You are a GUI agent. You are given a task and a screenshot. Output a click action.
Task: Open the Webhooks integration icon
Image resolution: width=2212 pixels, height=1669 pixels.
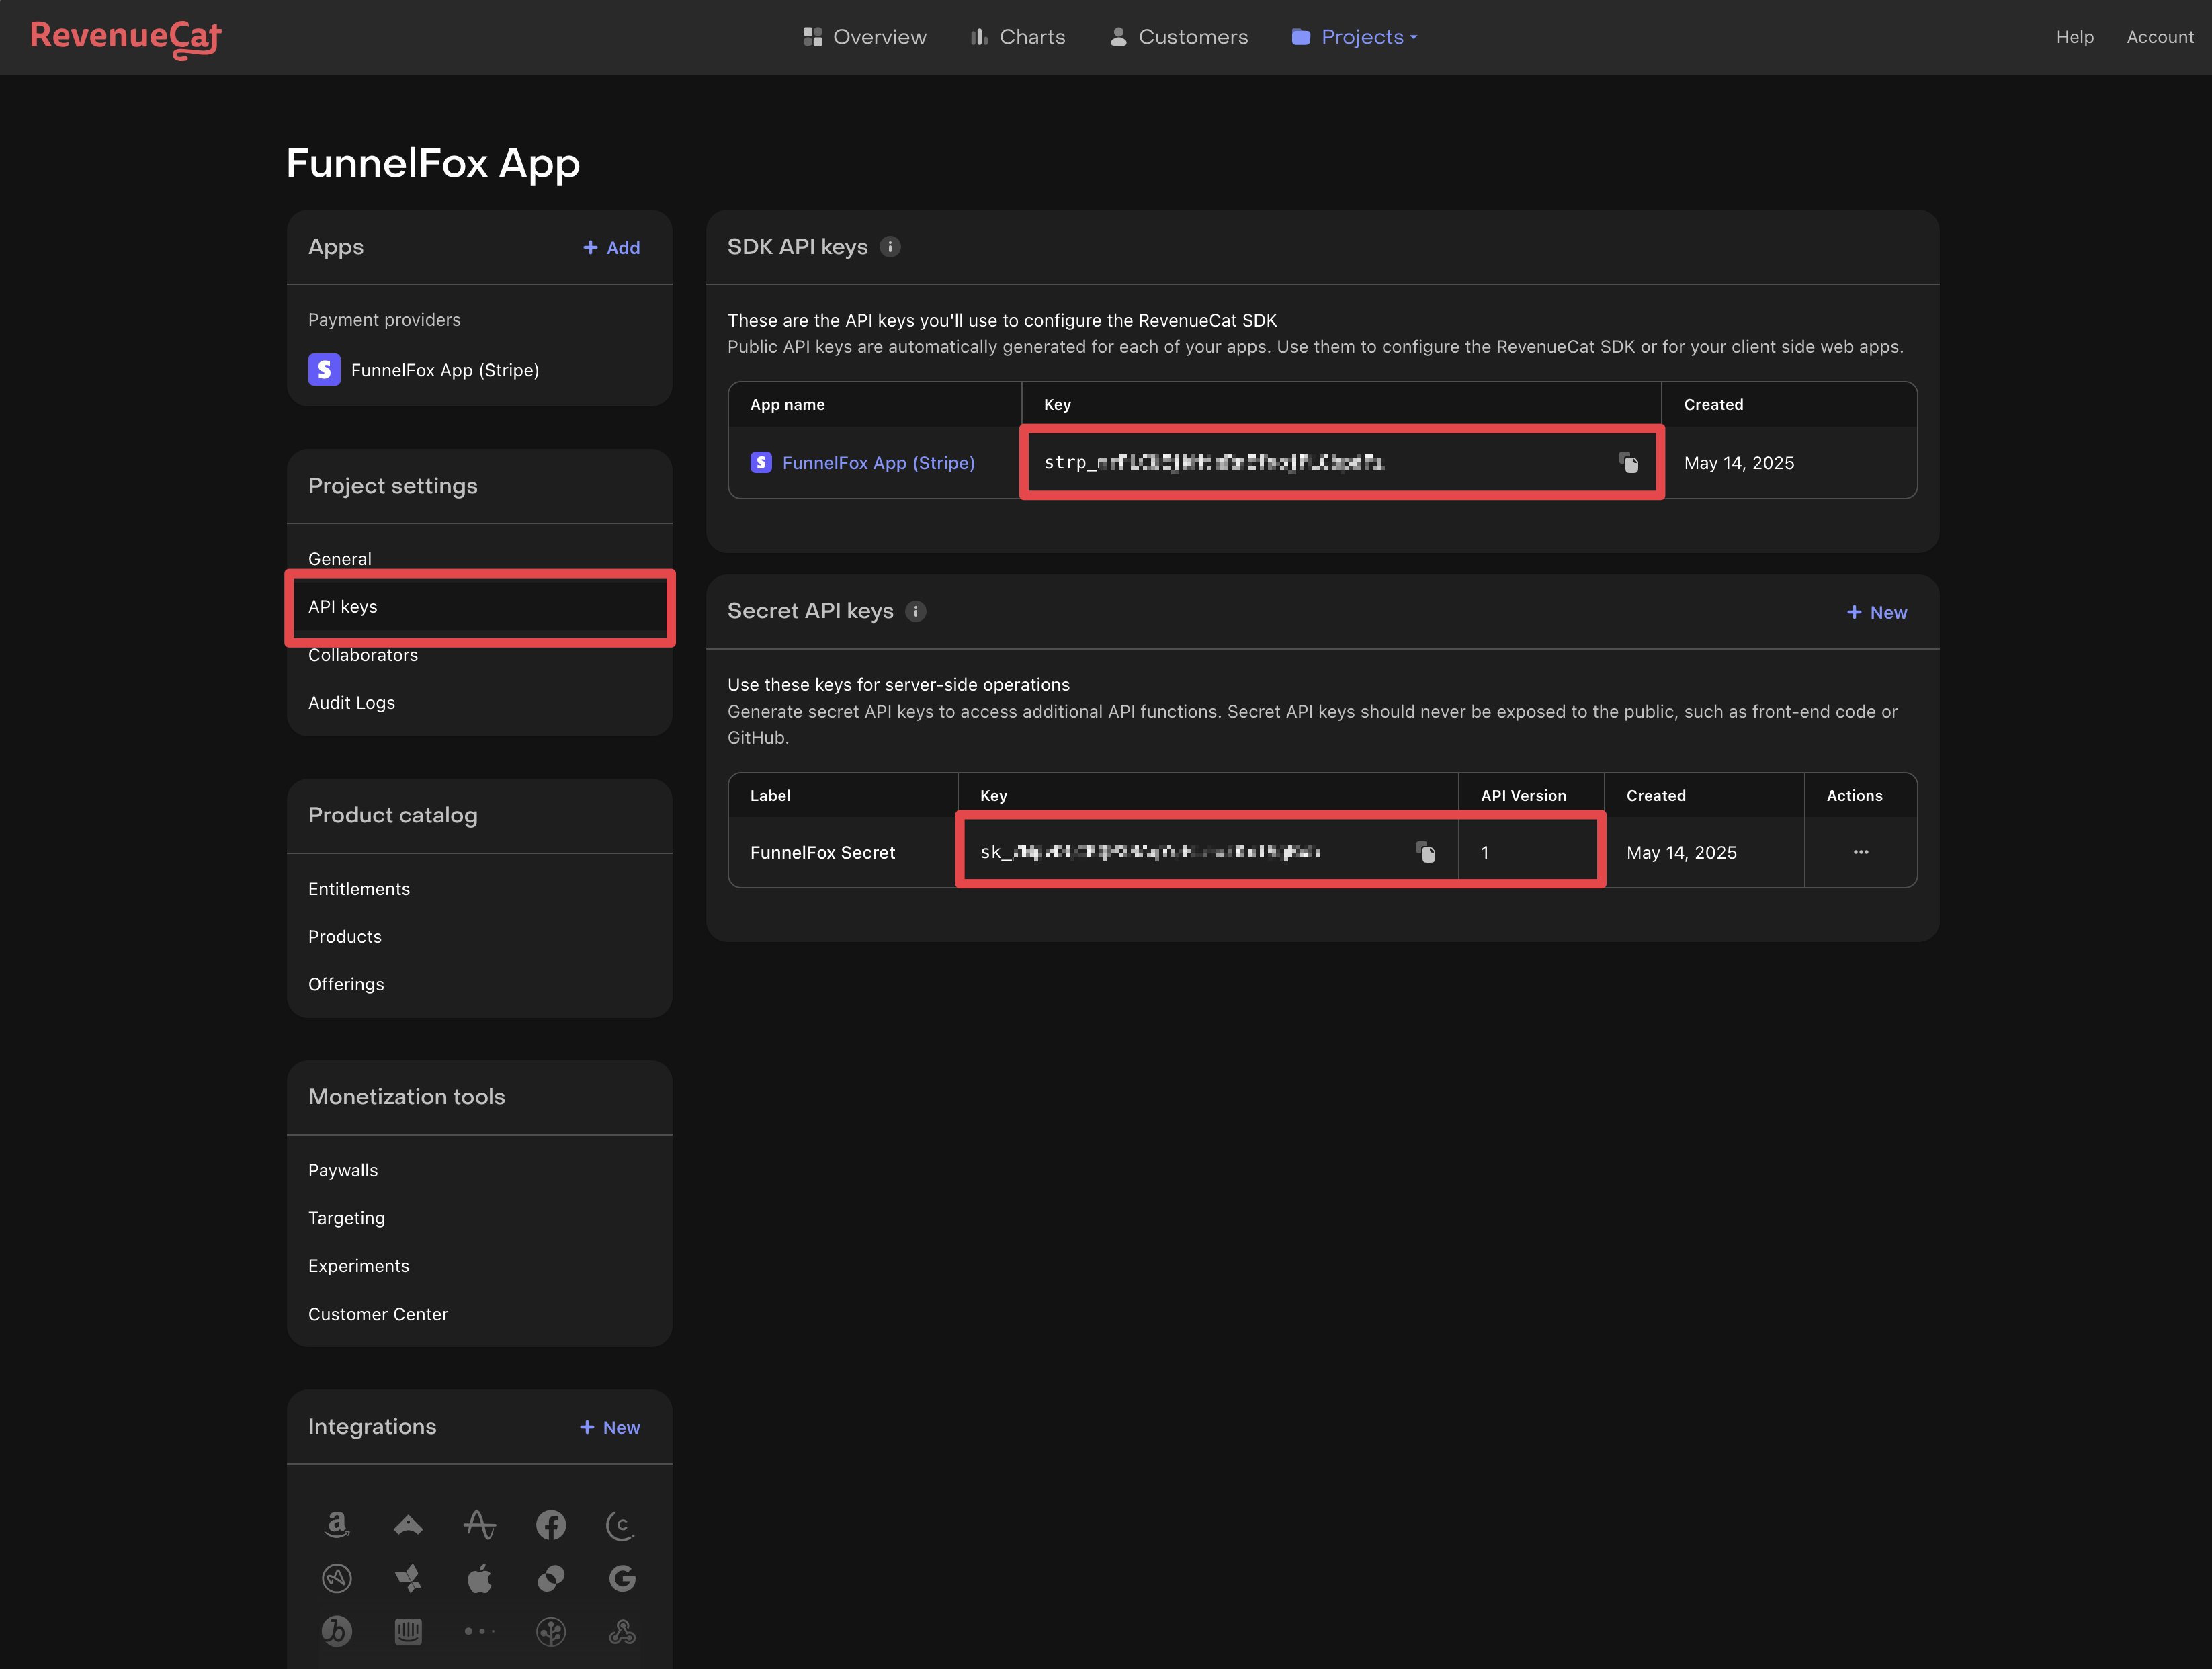(622, 1632)
